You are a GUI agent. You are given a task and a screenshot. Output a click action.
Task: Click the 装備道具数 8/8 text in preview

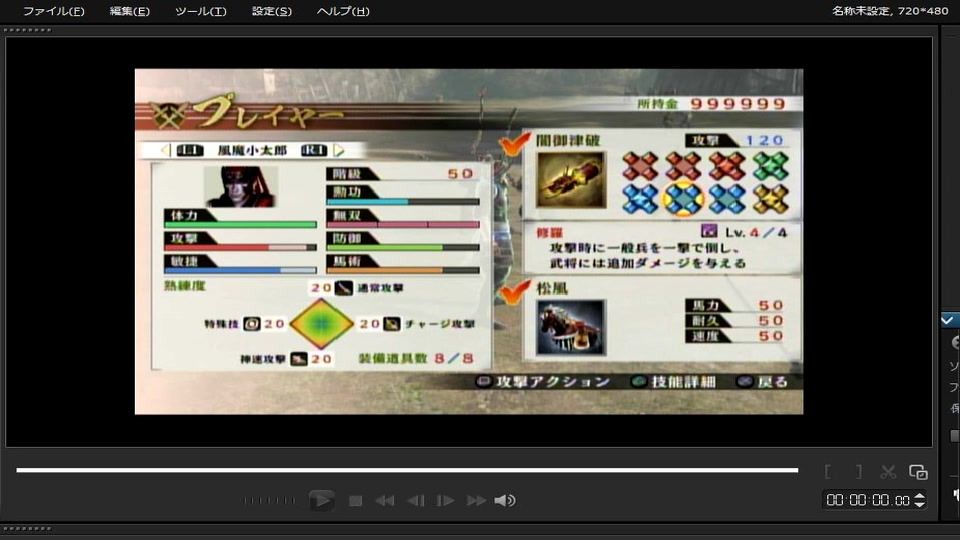tap(416, 358)
